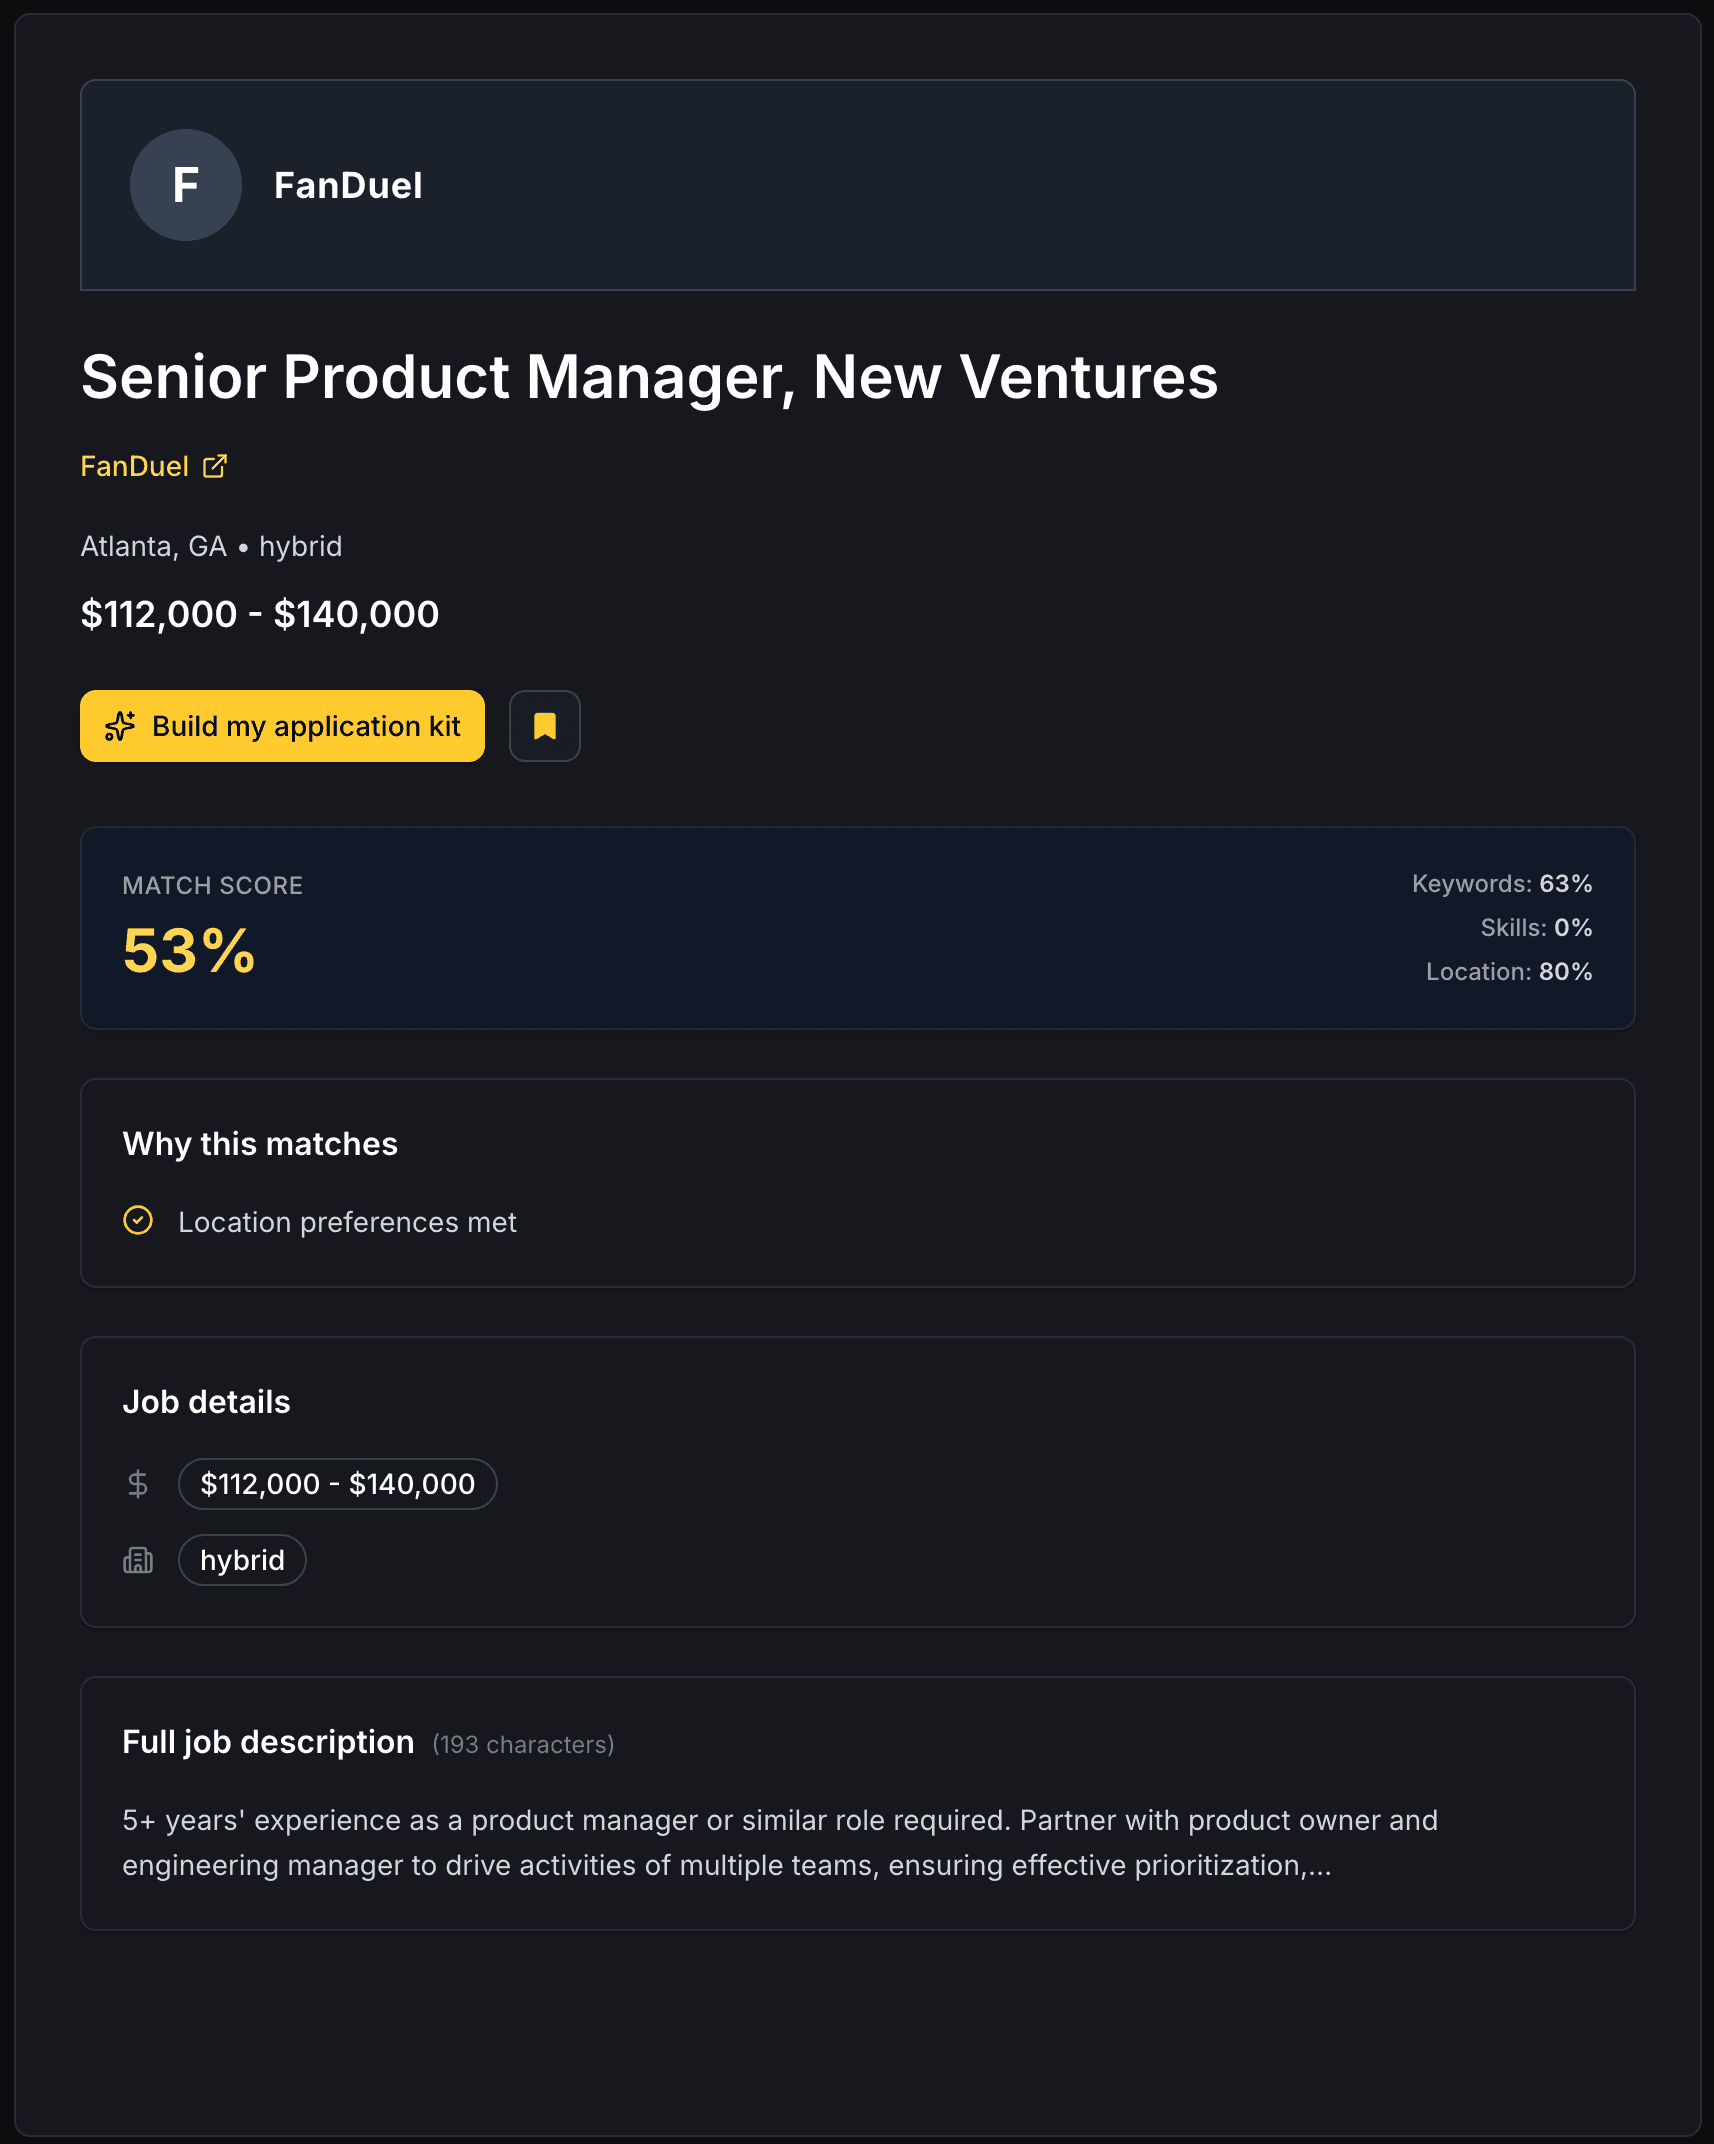The width and height of the screenshot is (1714, 2144).
Task: Click Build my application kit button
Action: [x=304, y=726]
